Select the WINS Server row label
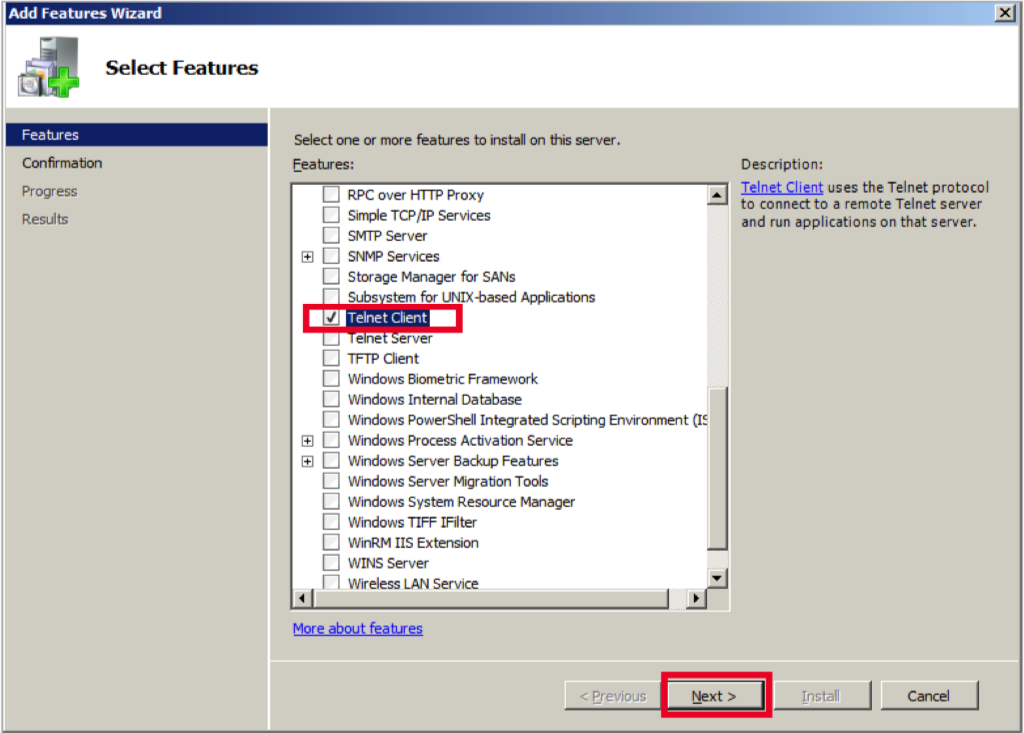The width and height of the screenshot is (1024, 733). (x=389, y=562)
